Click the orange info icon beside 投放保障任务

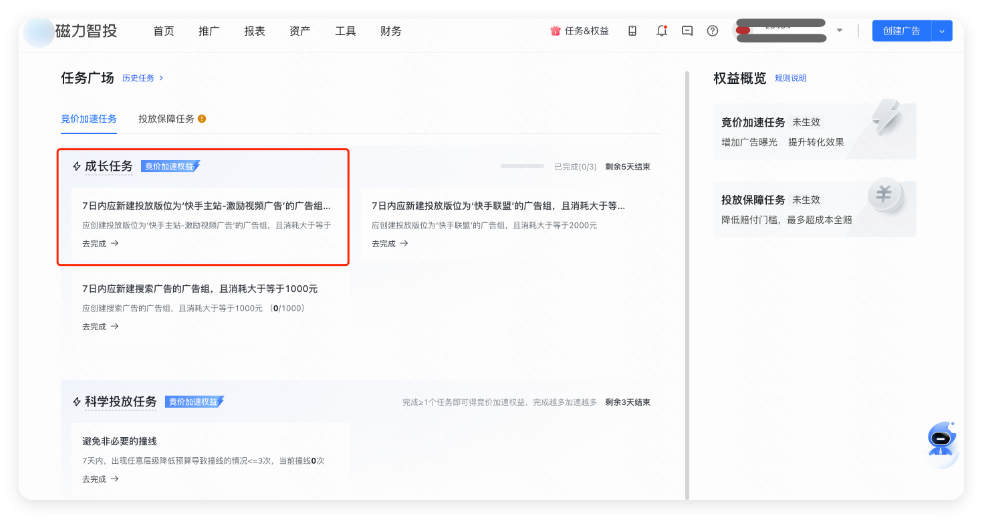[x=202, y=119]
